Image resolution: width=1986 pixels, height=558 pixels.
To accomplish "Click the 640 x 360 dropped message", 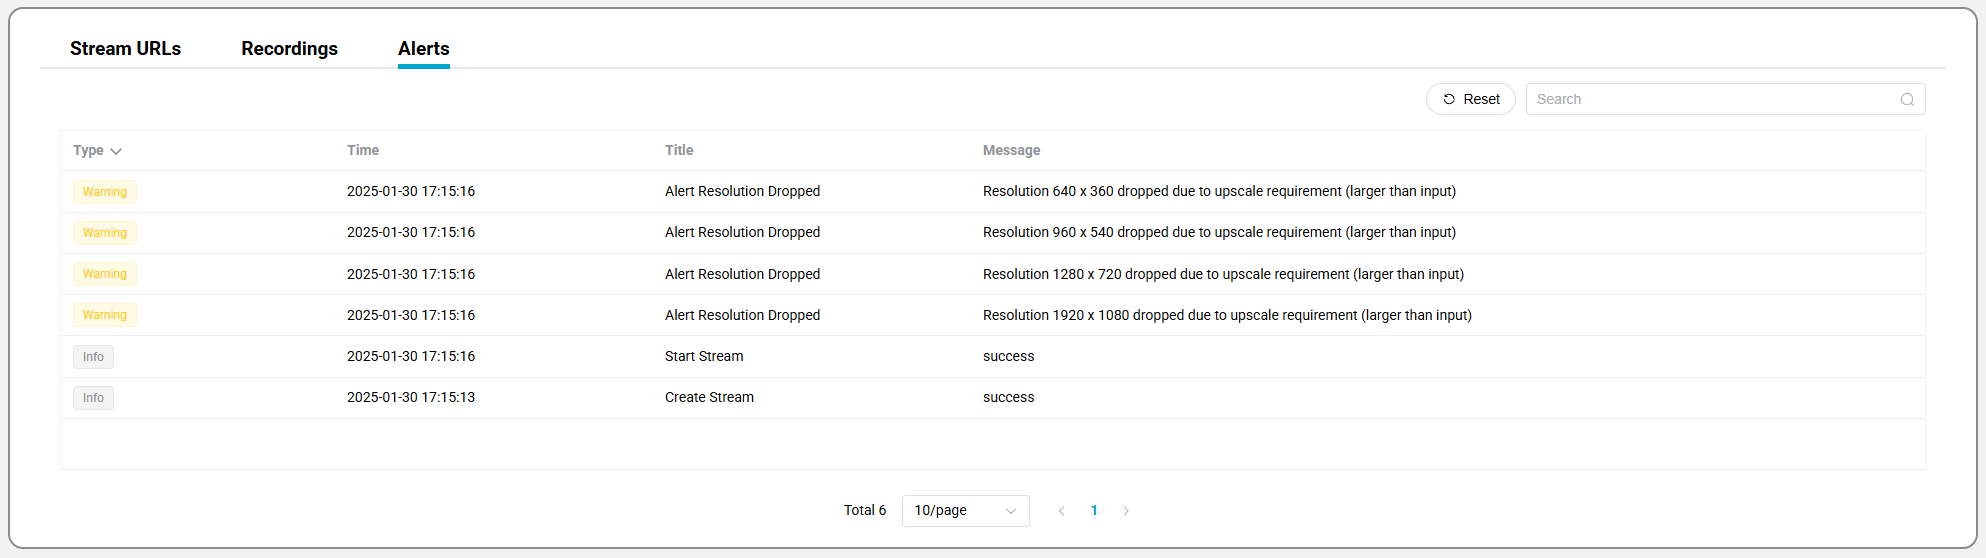I will pos(1219,191).
